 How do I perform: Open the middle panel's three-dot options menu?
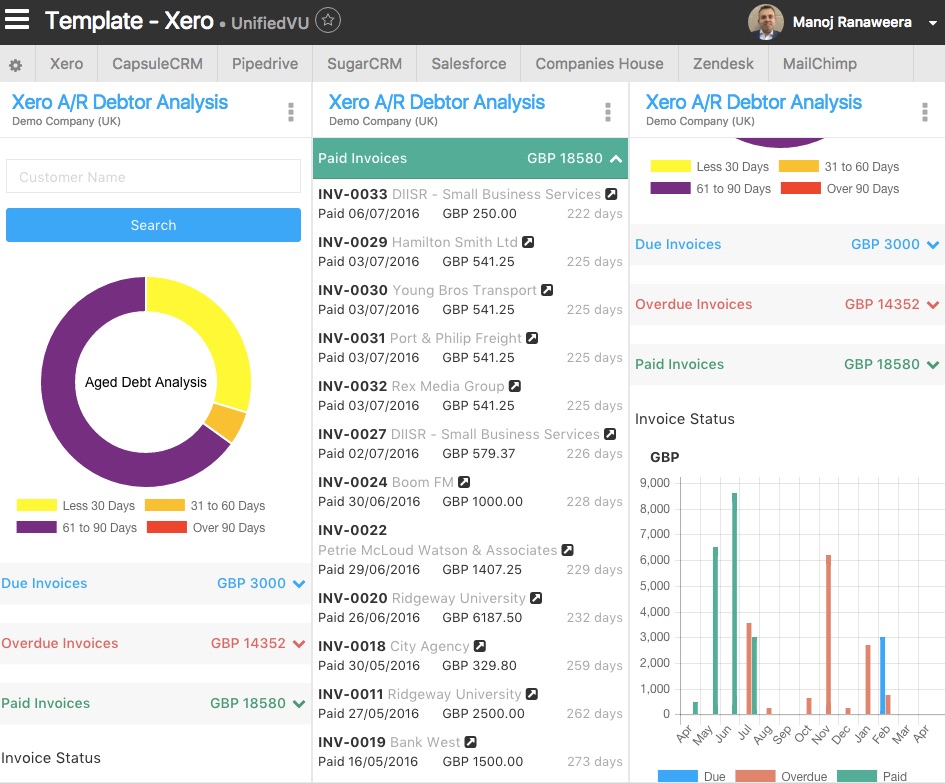608,112
